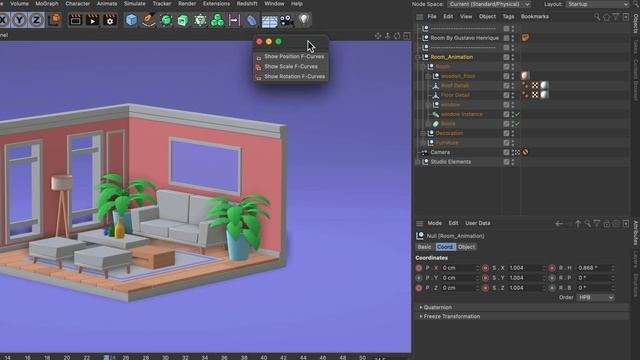This screenshot has width=640, height=360.
Task: Add a Camera from toolbar icon
Action: (287, 20)
